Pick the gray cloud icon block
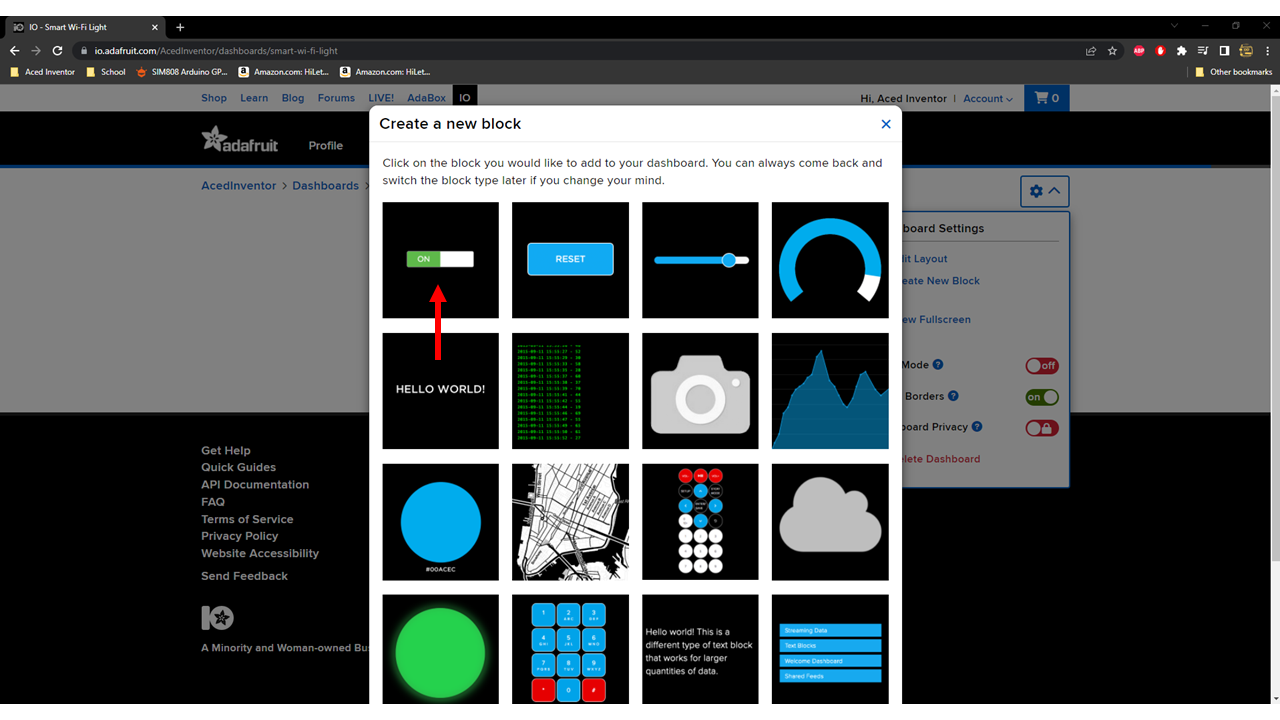The width and height of the screenshot is (1280, 720). [x=830, y=522]
